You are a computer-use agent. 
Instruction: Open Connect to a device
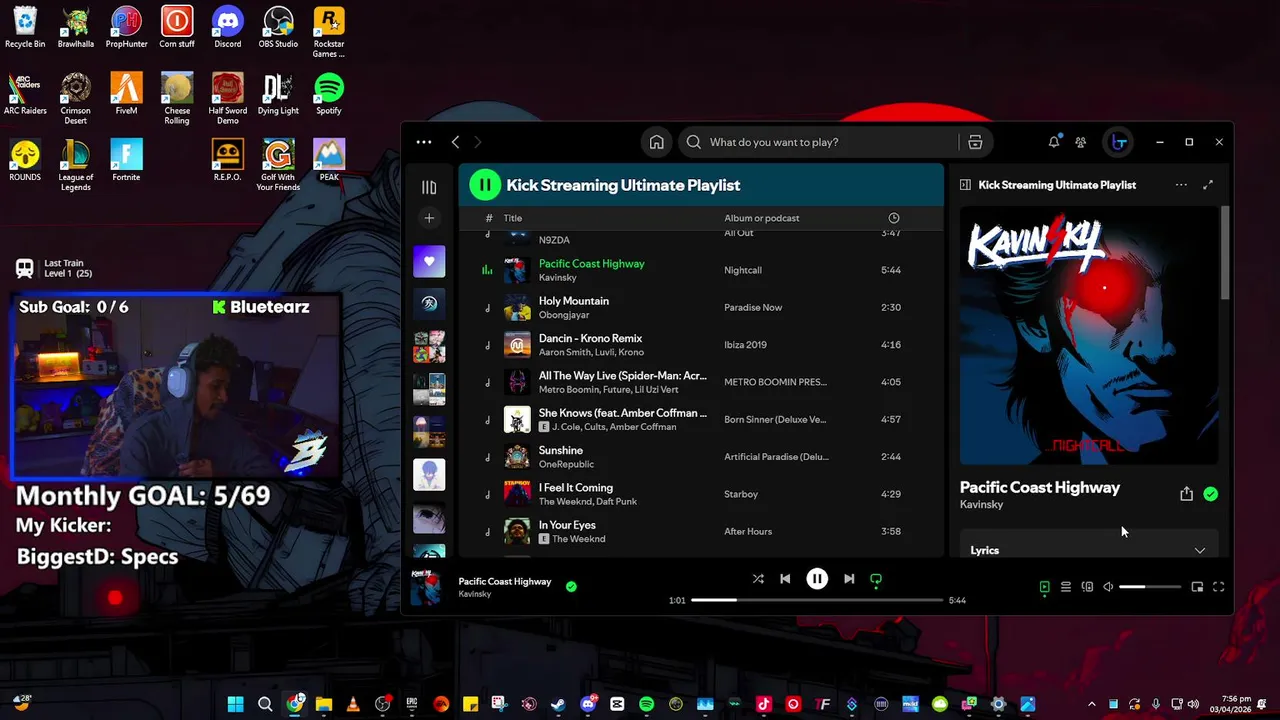(x=1087, y=587)
